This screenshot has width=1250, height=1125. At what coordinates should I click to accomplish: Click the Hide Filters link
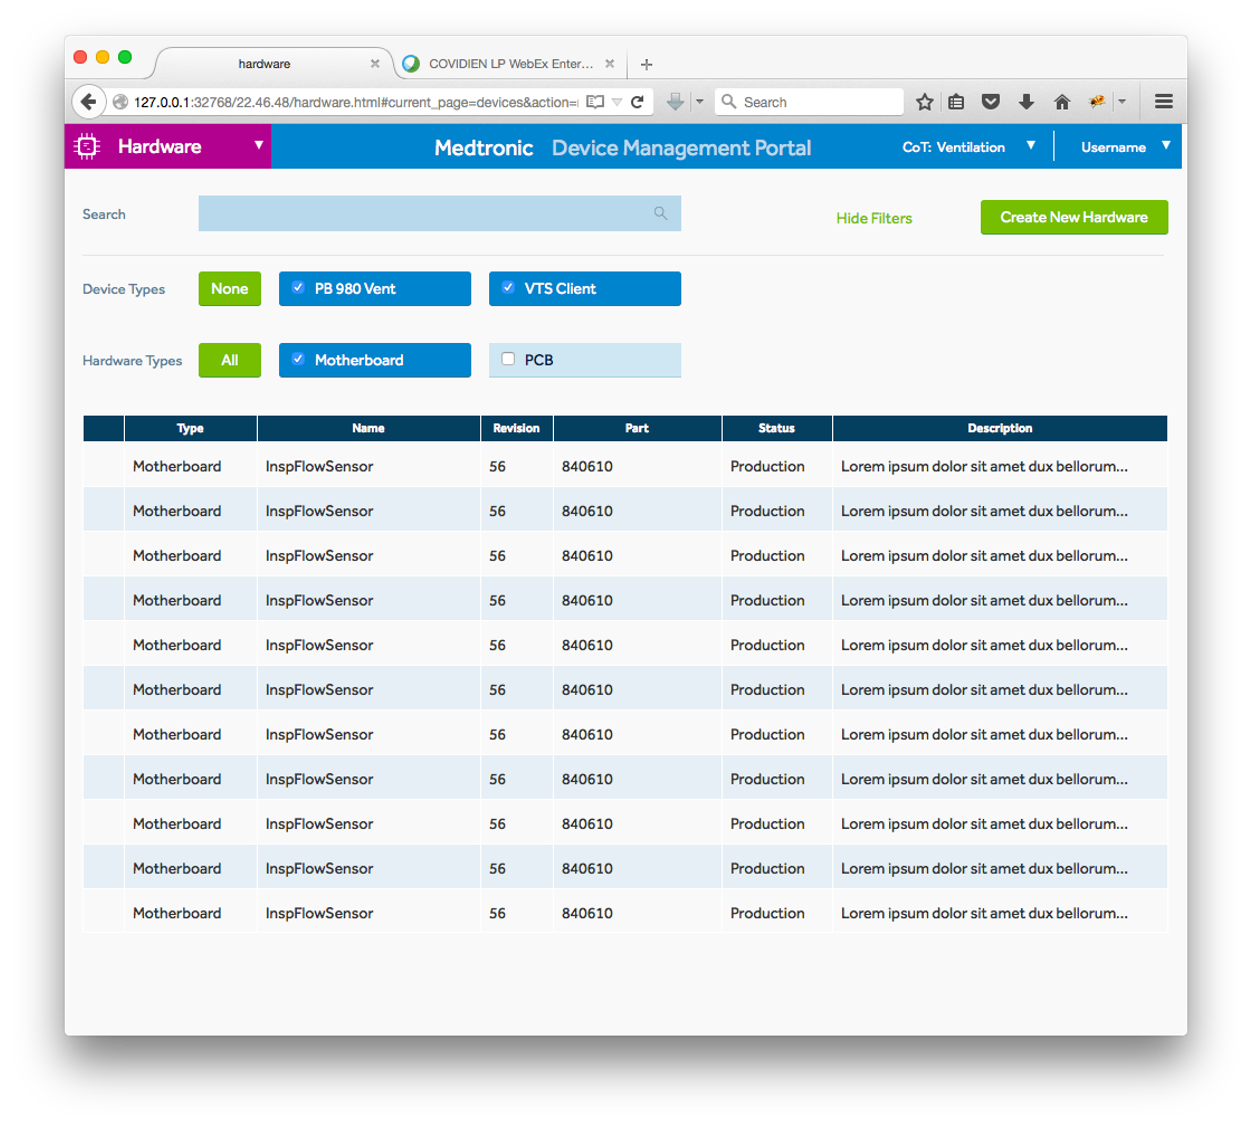point(874,218)
